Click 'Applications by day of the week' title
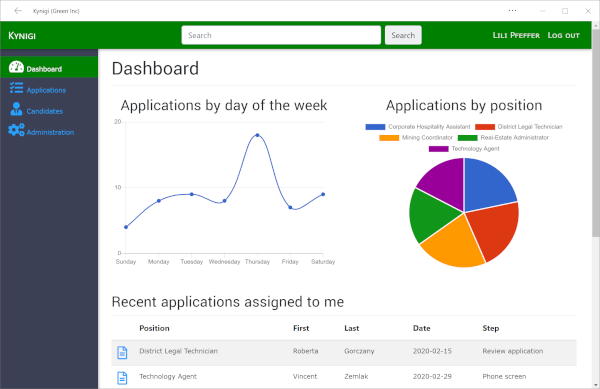The width and height of the screenshot is (600, 389). click(x=224, y=105)
